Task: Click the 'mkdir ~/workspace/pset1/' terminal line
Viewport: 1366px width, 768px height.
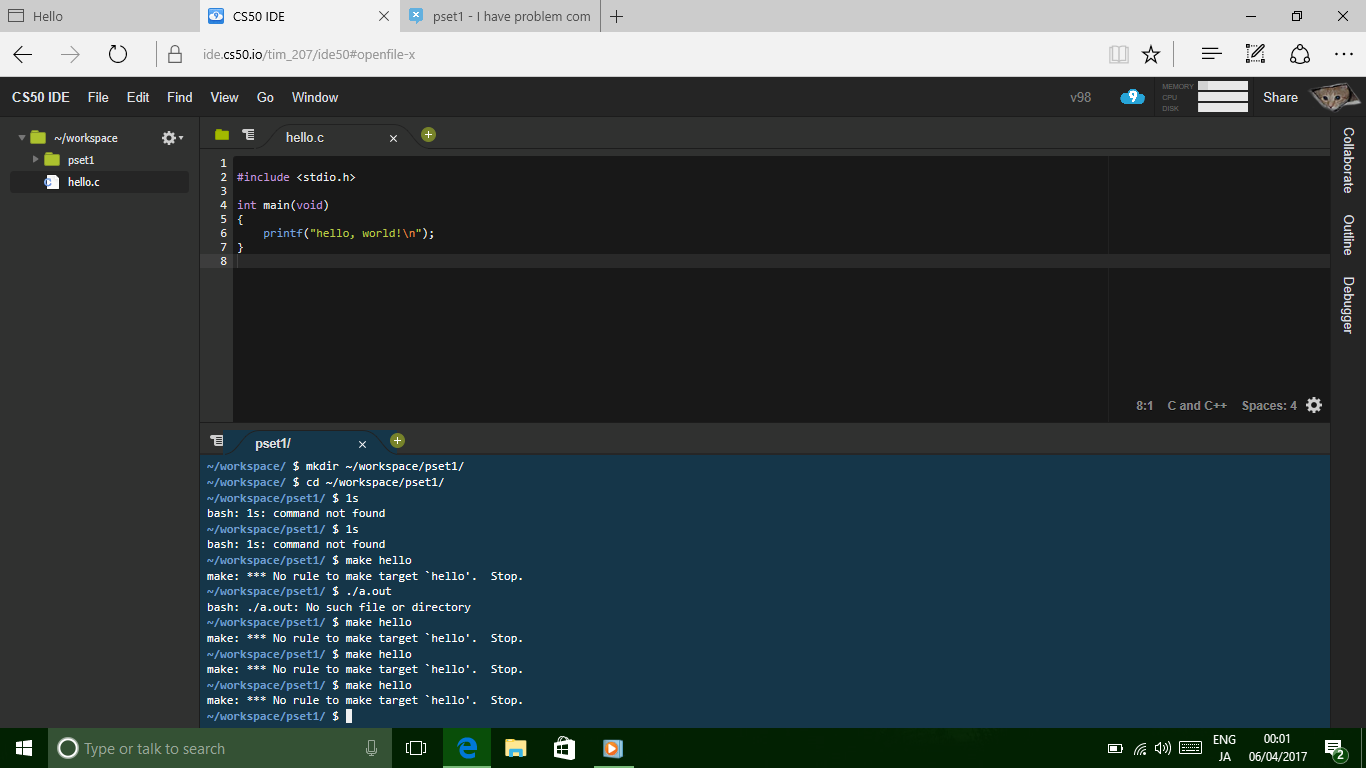Action: coord(335,466)
